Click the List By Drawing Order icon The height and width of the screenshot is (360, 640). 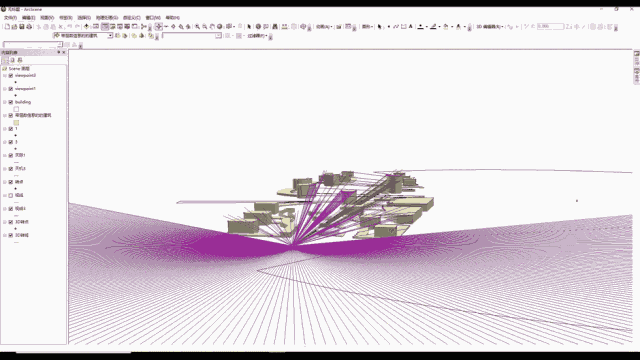(5, 60)
